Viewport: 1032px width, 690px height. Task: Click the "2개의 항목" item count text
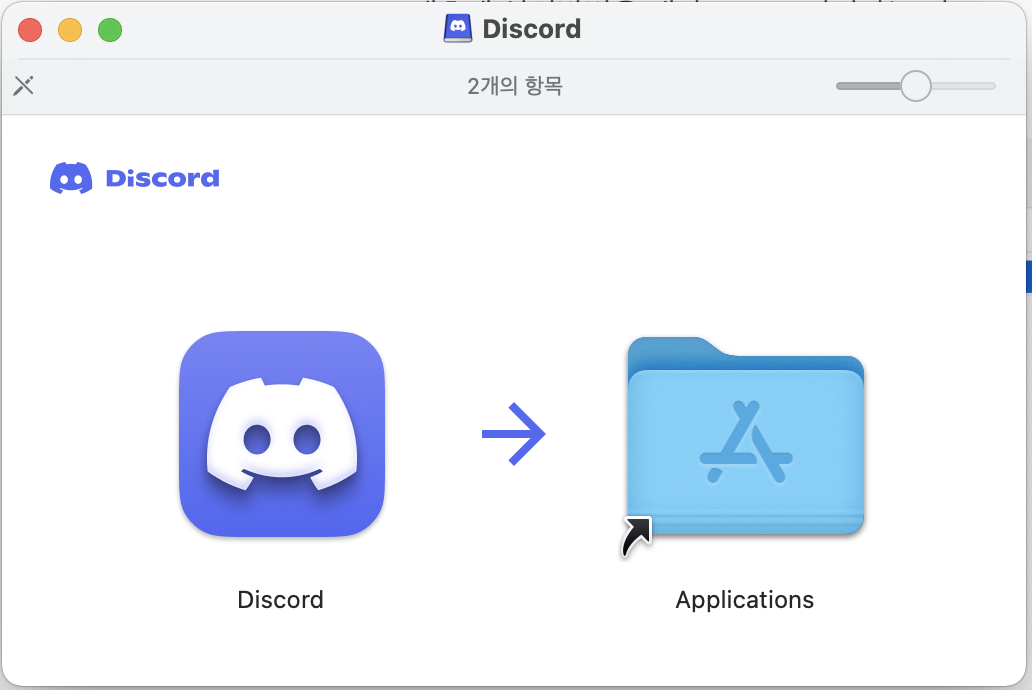(515, 86)
